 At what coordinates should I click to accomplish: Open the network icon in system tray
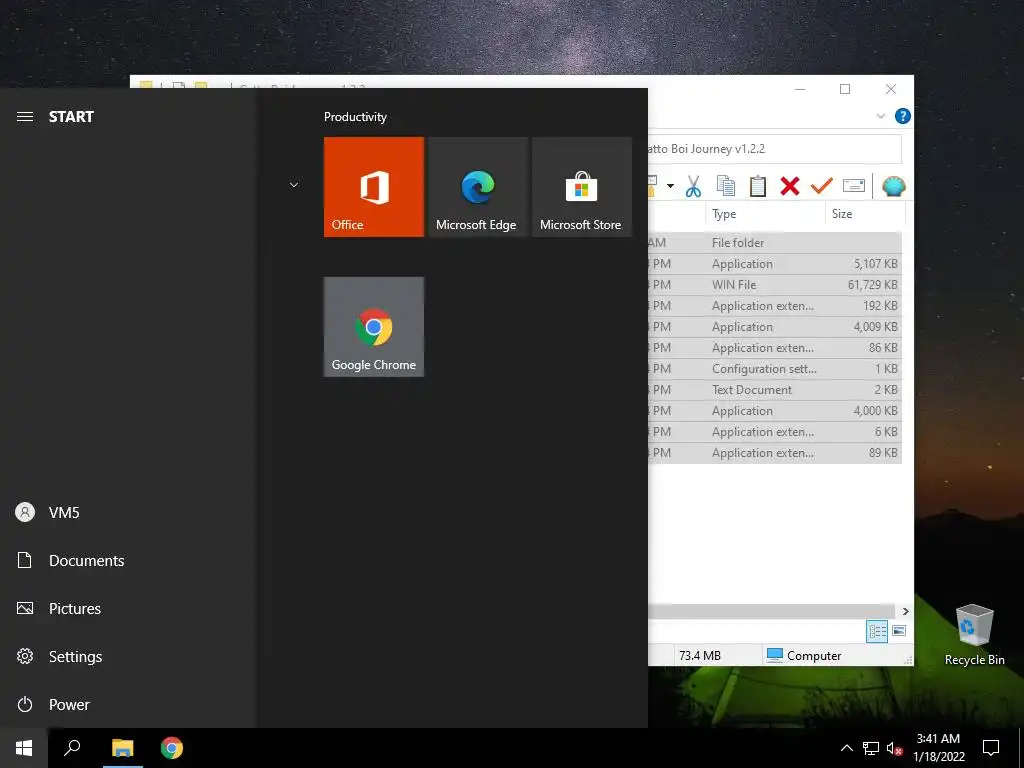pos(871,748)
